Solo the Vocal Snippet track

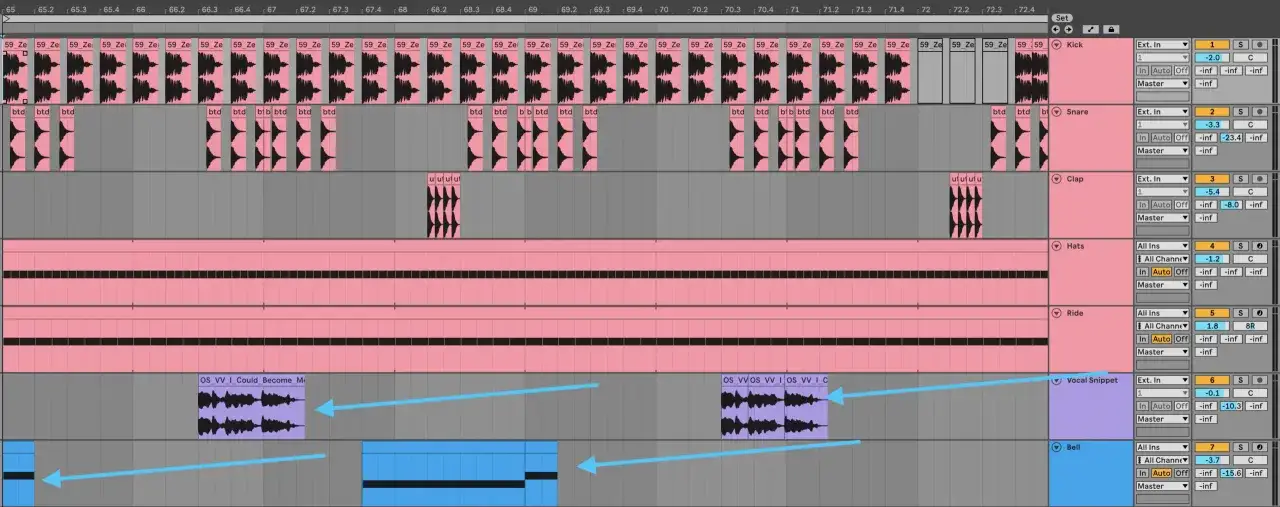1240,380
